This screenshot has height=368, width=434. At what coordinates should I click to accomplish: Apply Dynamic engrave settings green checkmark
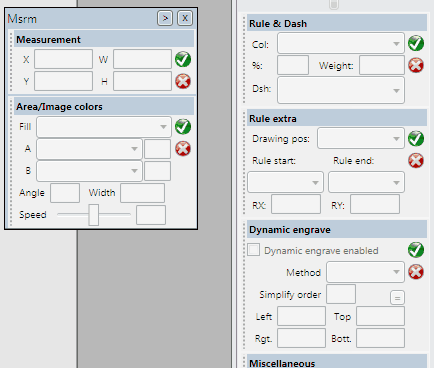click(416, 250)
